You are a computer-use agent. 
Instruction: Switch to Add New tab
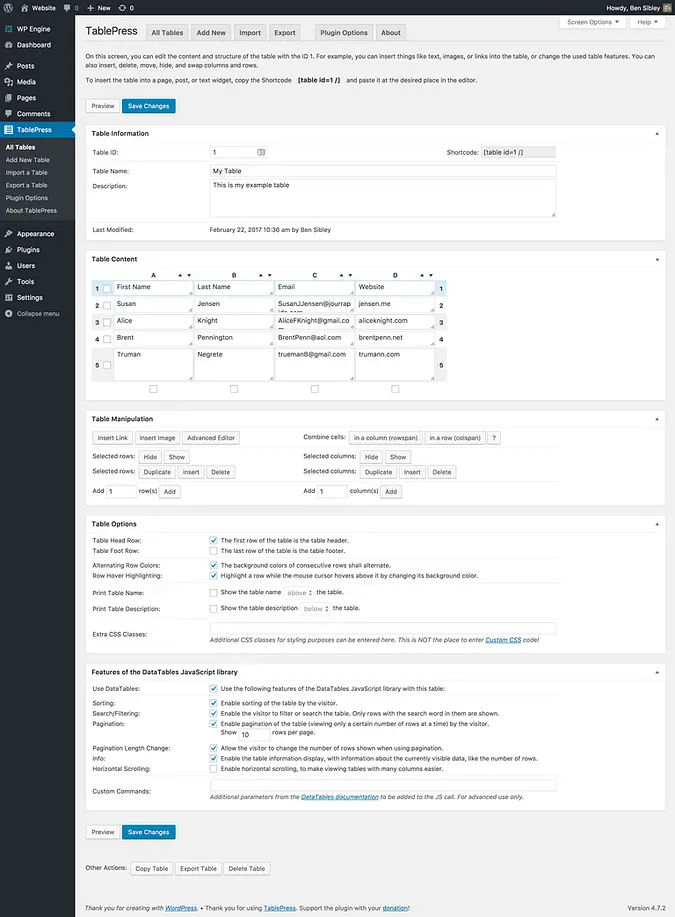tap(211, 33)
